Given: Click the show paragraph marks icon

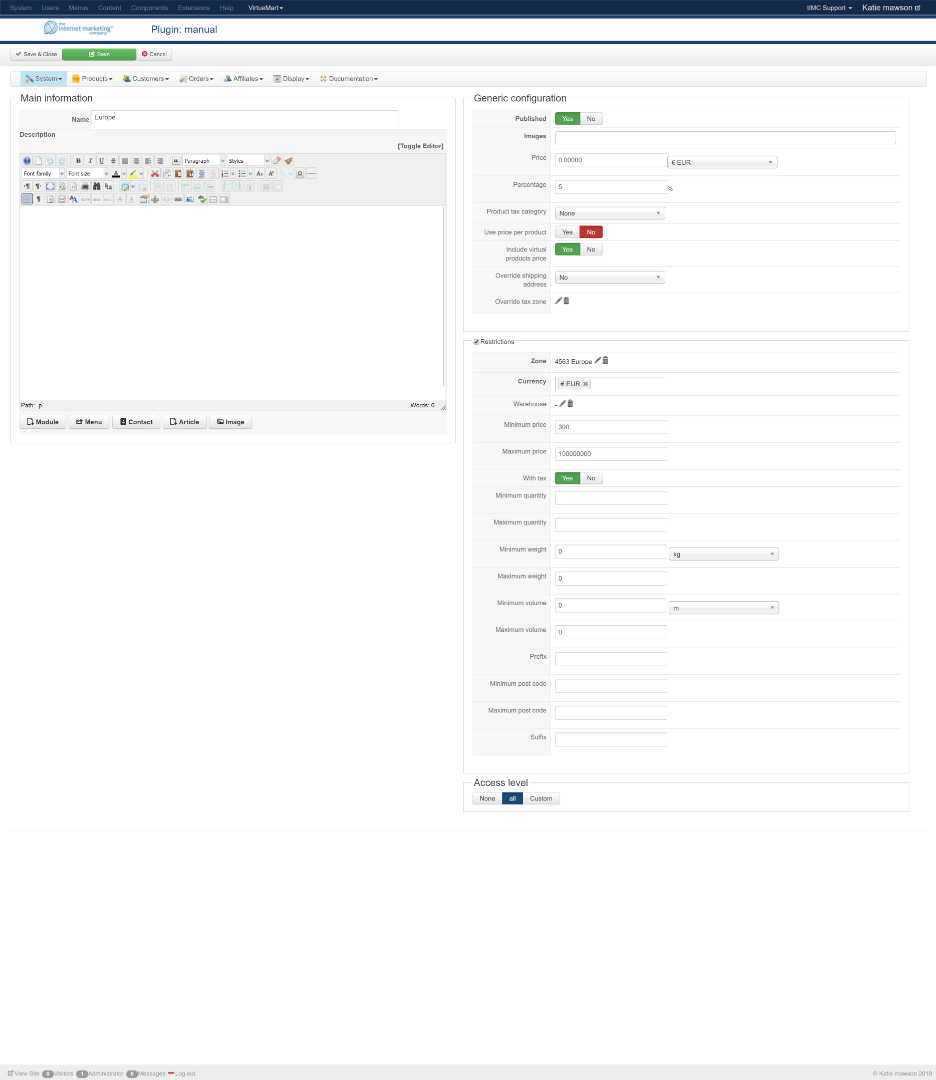Looking at the screenshot, I should (x=39, y=199).
